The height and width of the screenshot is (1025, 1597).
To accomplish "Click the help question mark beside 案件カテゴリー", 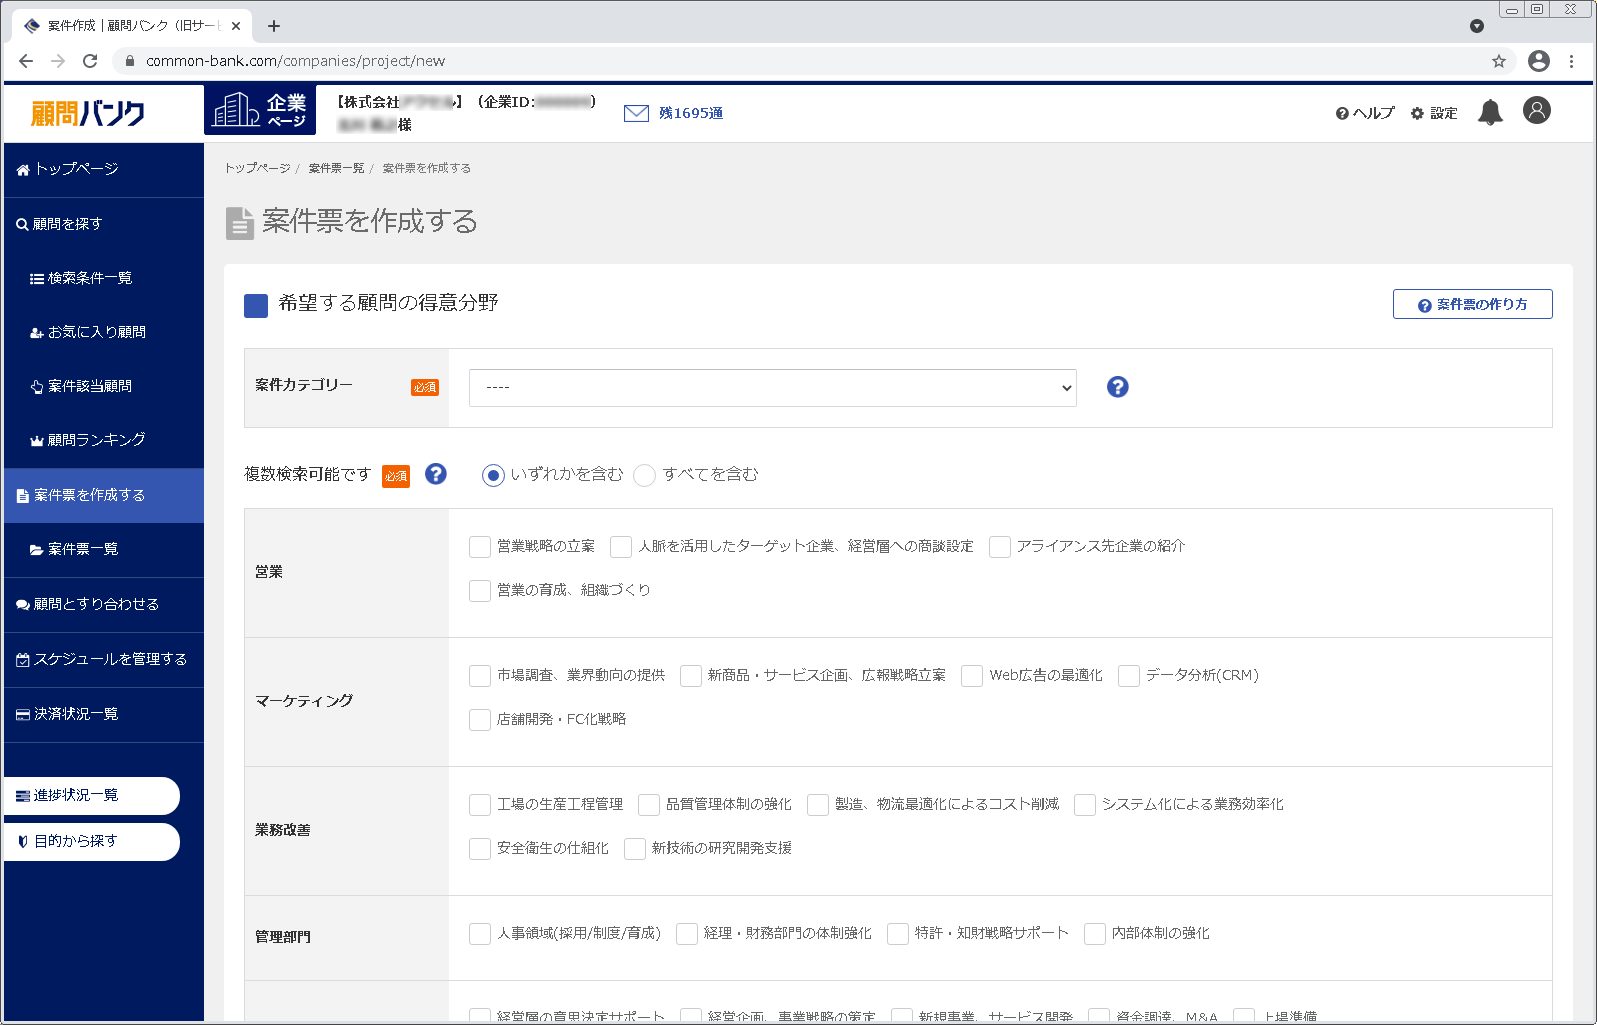I will click(x=1117, y=387).
